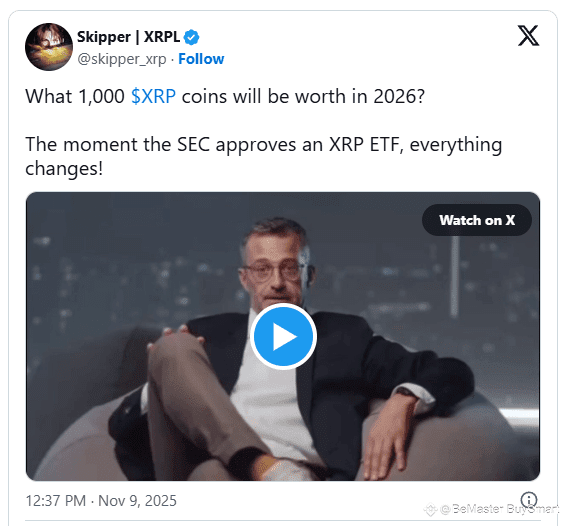
Task: Click the circular info icon beside the timestamp
Action: 529,500
